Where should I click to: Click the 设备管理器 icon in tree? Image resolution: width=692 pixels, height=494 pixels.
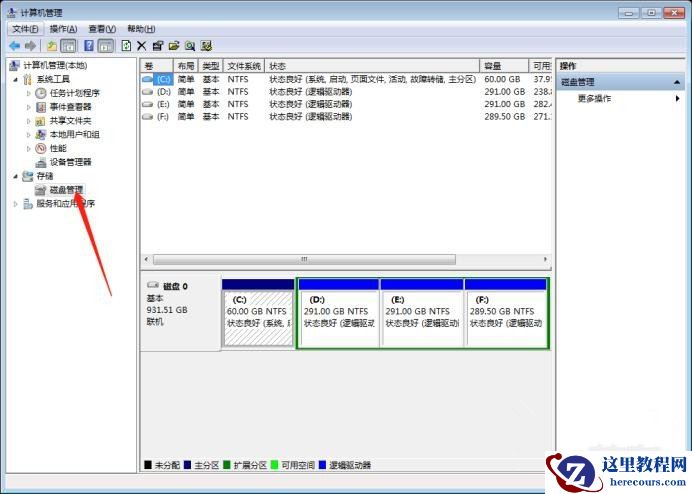pos(41,162)
